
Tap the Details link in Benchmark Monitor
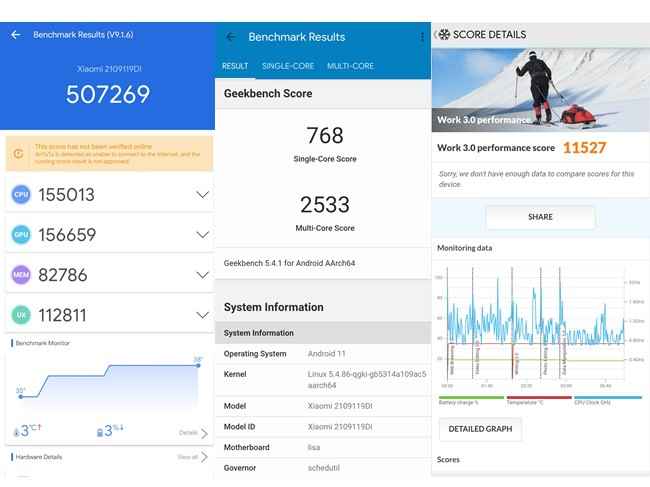coord(188,433)
